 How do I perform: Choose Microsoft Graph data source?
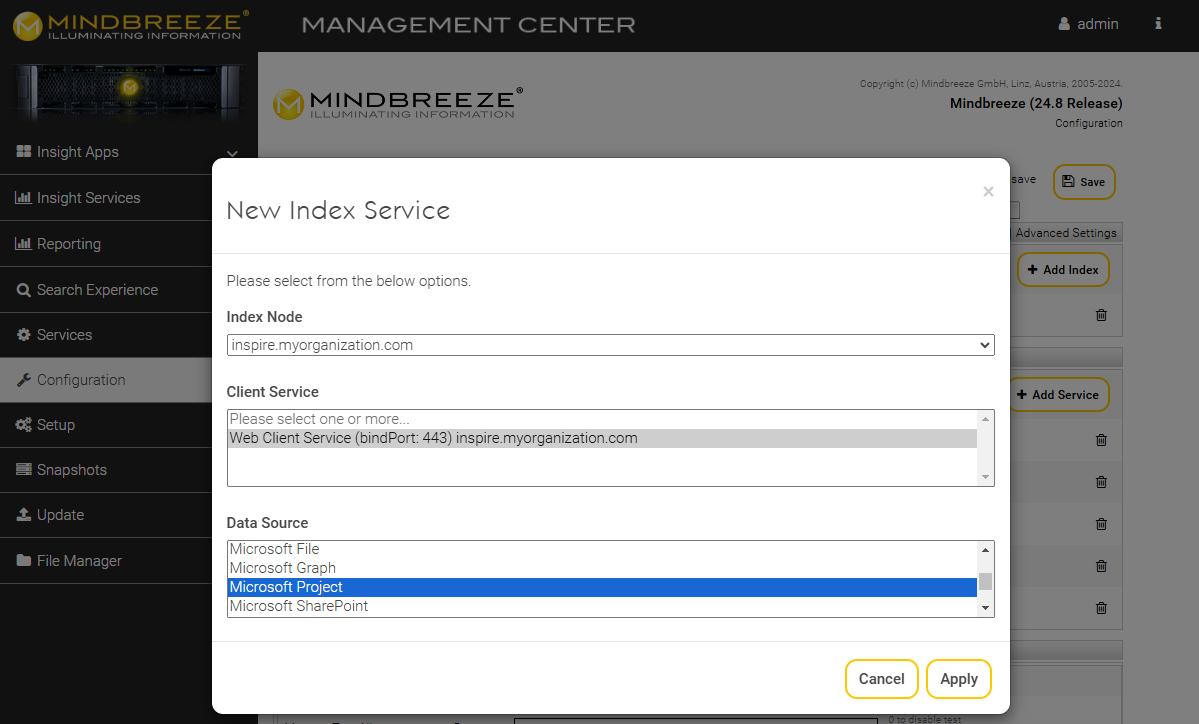tap(603, 568)
